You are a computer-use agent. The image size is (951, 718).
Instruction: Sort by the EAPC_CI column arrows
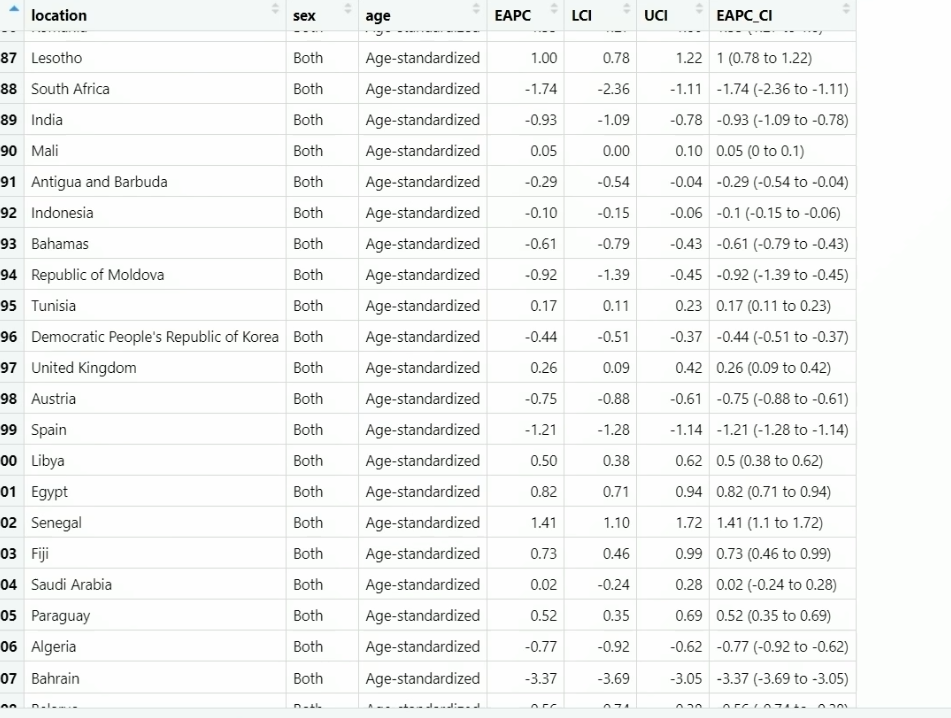(x=846, y=8)
